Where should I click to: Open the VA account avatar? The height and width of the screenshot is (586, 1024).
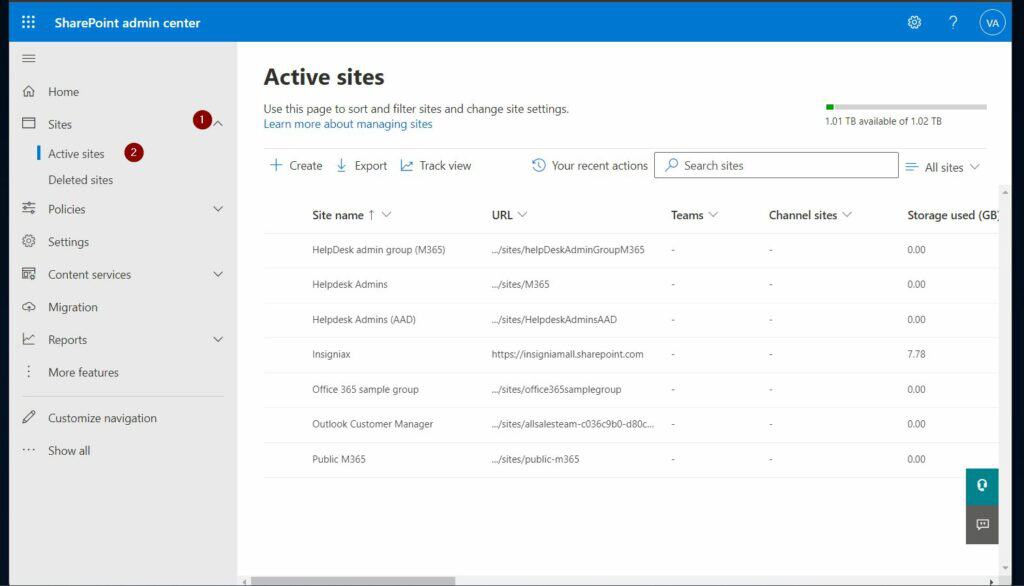992,22
